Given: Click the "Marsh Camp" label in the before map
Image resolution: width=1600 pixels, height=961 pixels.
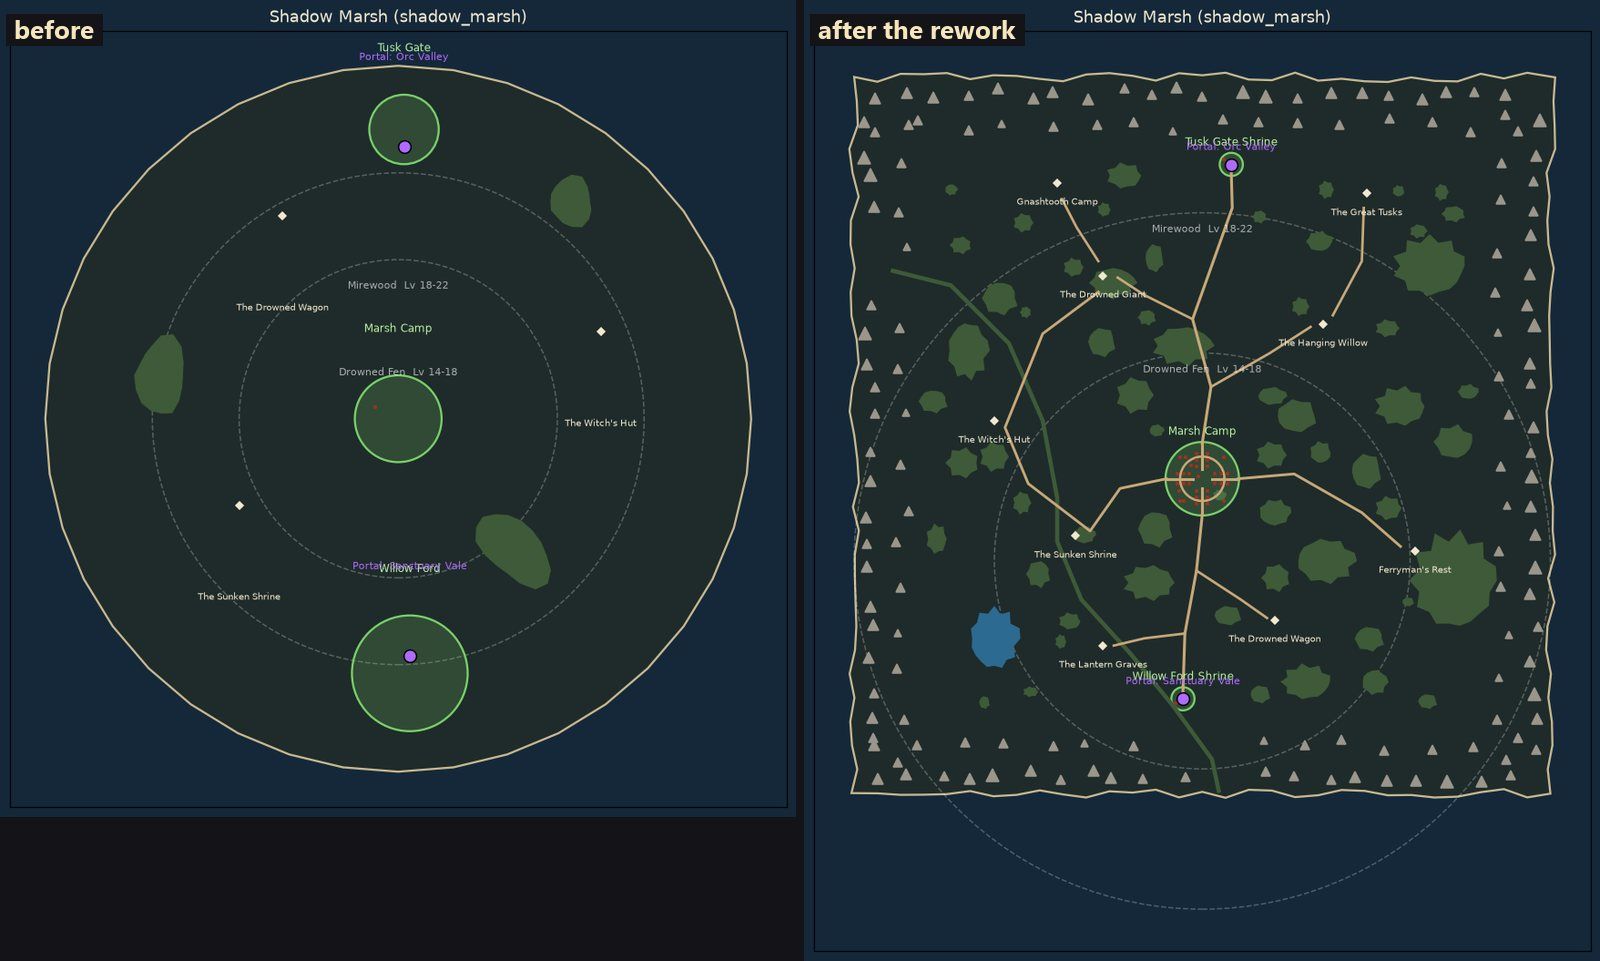Looking at the screenshot, I should pyautogui.click(x=398, y=328).
